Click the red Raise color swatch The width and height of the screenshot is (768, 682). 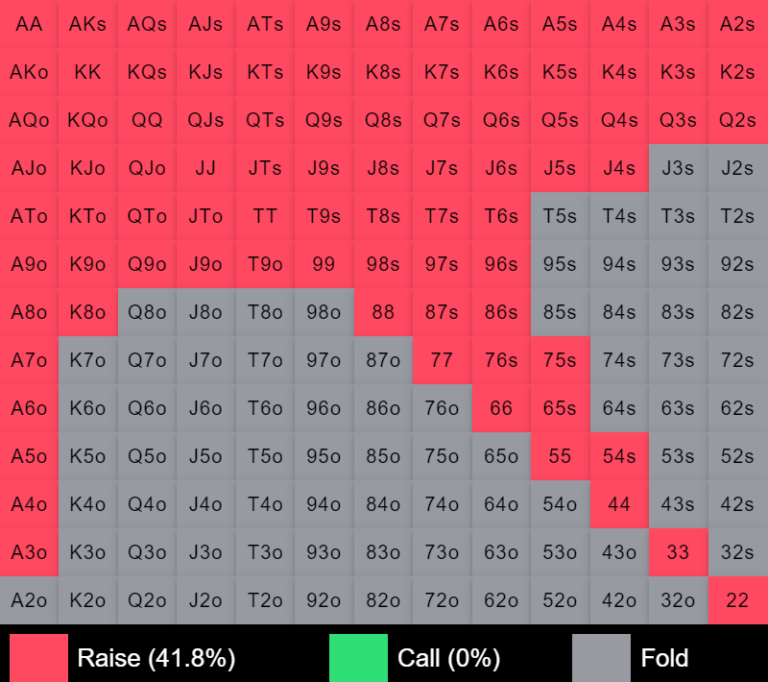tap(39, 657)
